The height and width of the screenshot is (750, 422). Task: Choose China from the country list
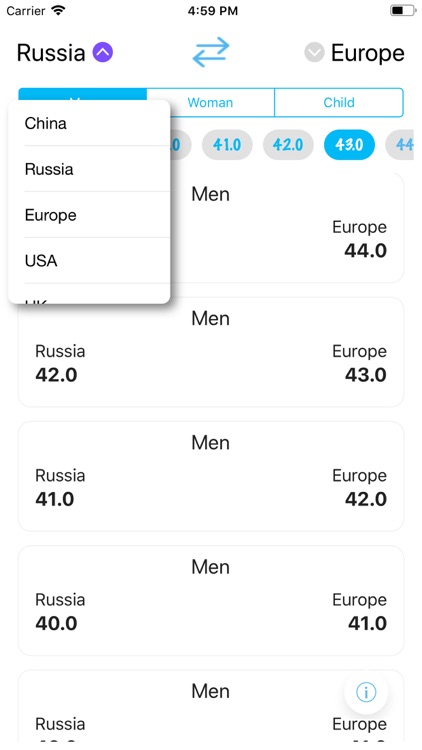(x=89, y=124)
